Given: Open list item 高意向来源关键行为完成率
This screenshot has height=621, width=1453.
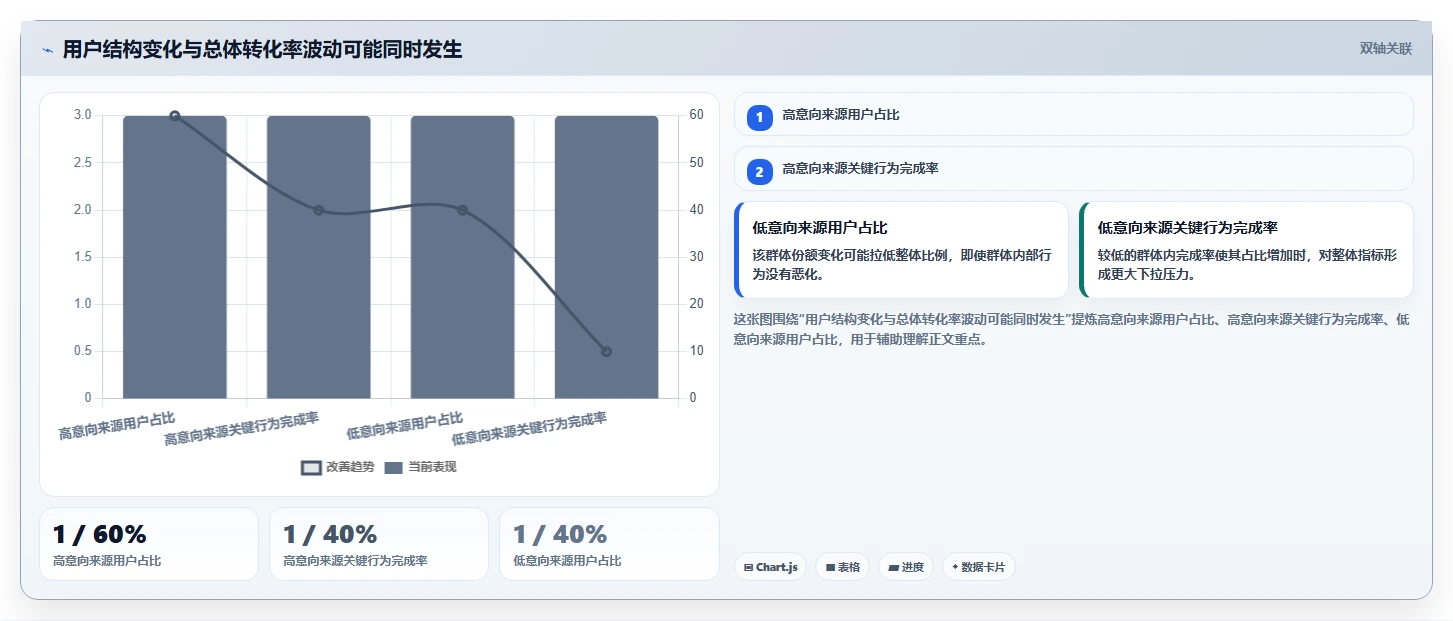Looking at the screenshot, I should tap(1073, 169).
